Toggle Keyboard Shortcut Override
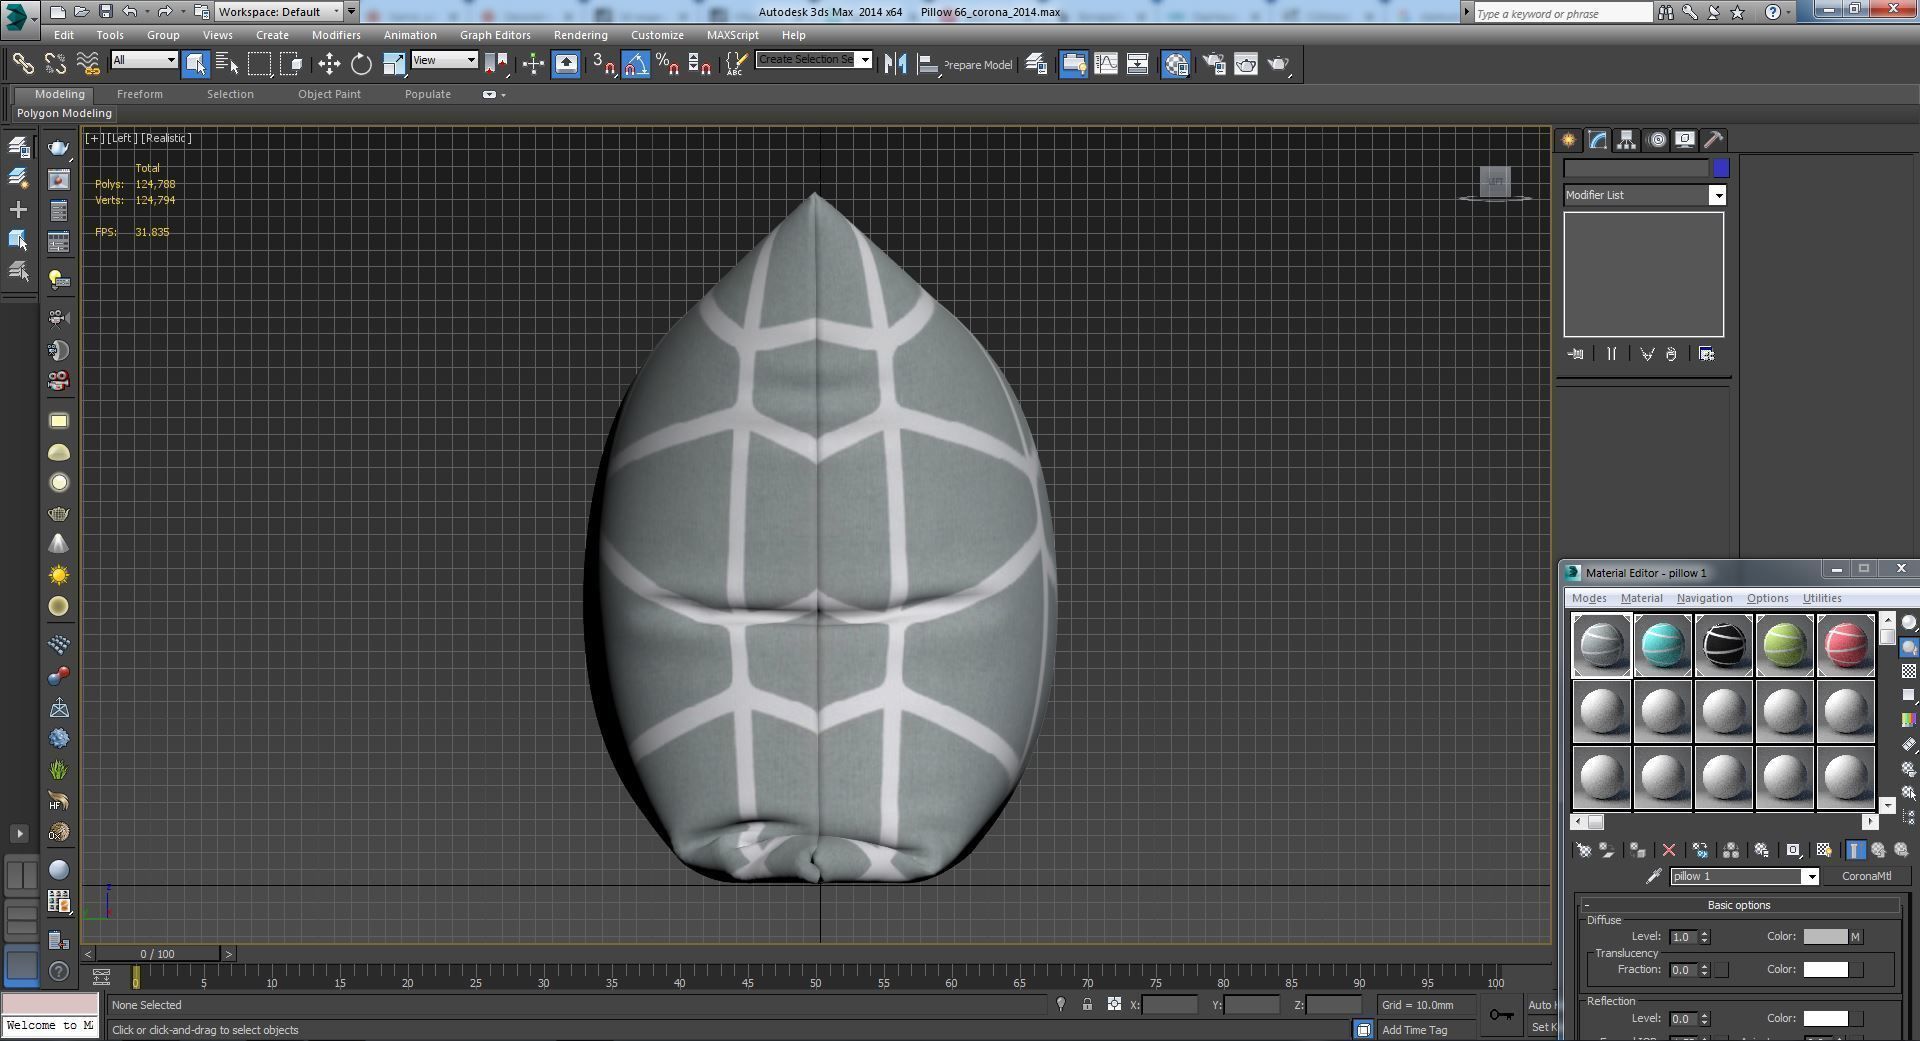 click(x=566, y=64)
